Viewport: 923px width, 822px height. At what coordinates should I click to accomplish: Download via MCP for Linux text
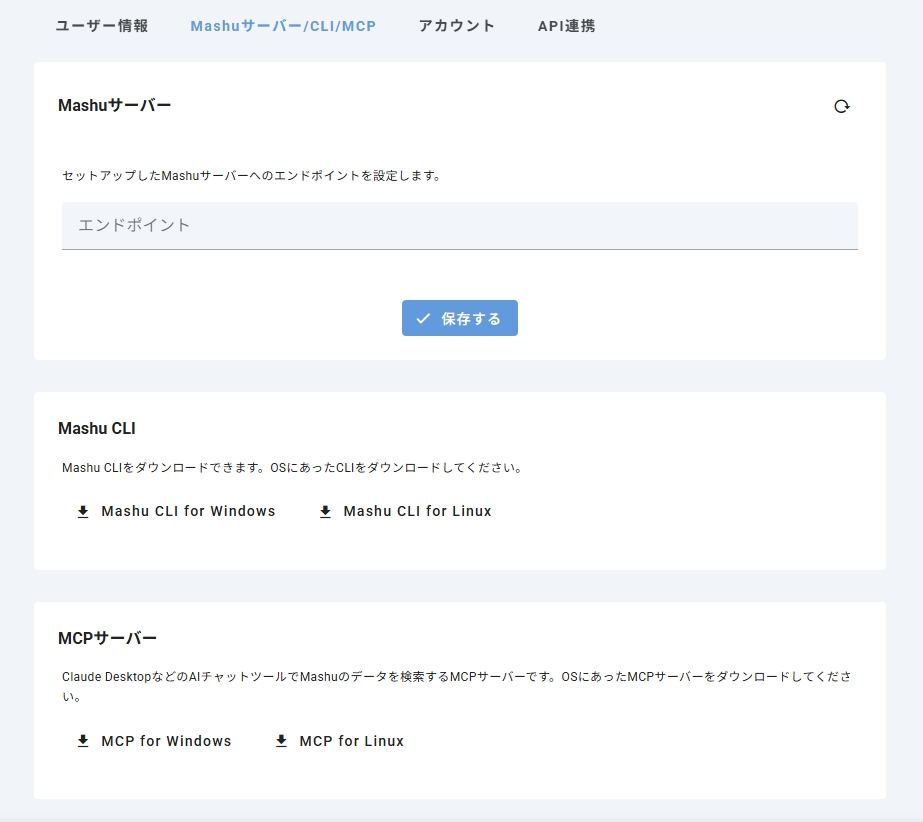click(x=351, y=741)
